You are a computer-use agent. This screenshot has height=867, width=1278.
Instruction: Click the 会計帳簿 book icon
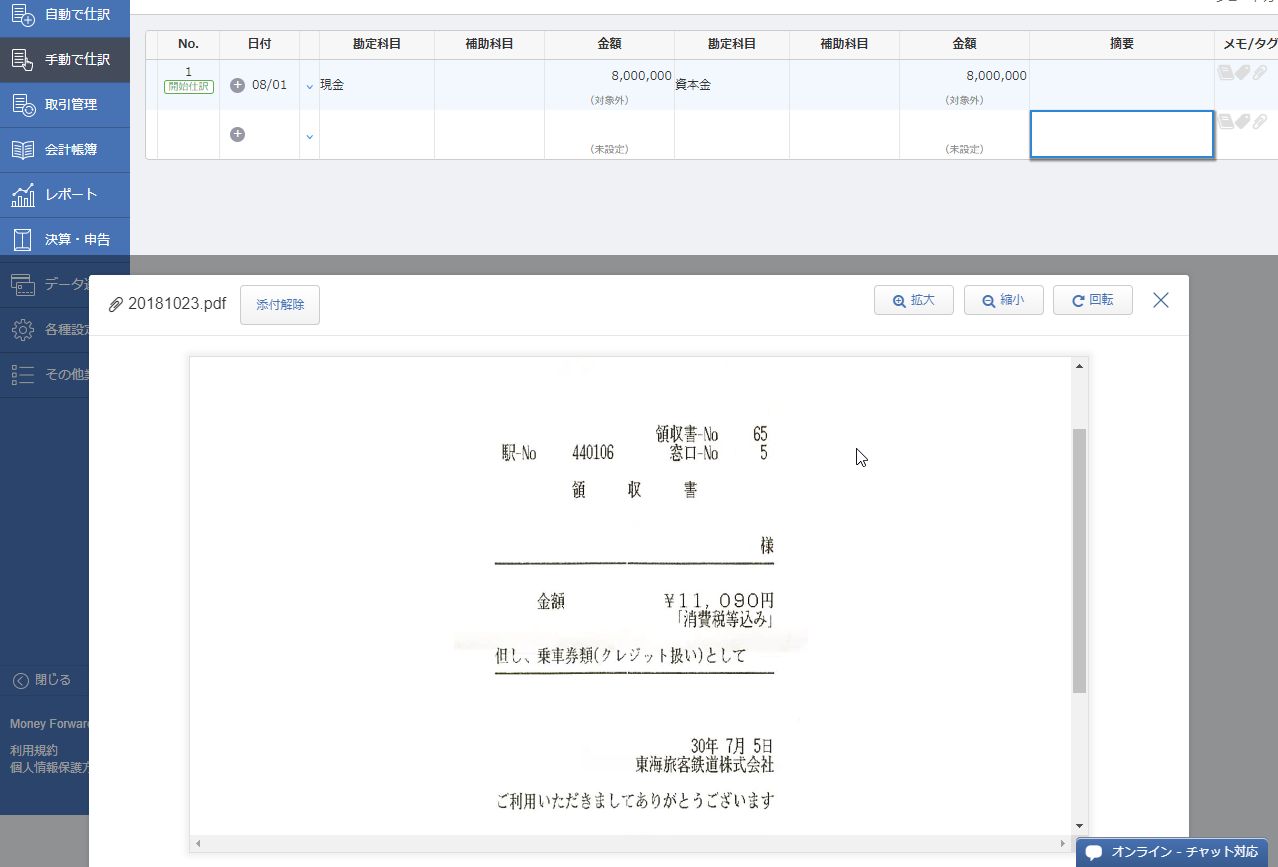pos(23,150)
